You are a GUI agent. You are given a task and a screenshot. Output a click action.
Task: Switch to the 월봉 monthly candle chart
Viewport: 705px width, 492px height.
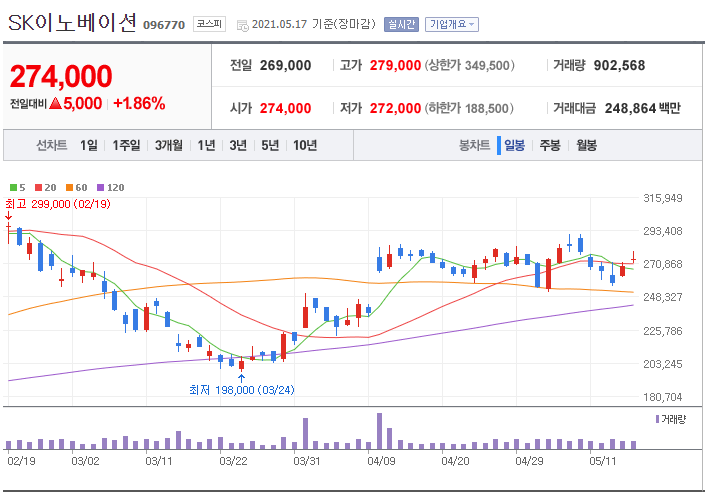point(586,145)
